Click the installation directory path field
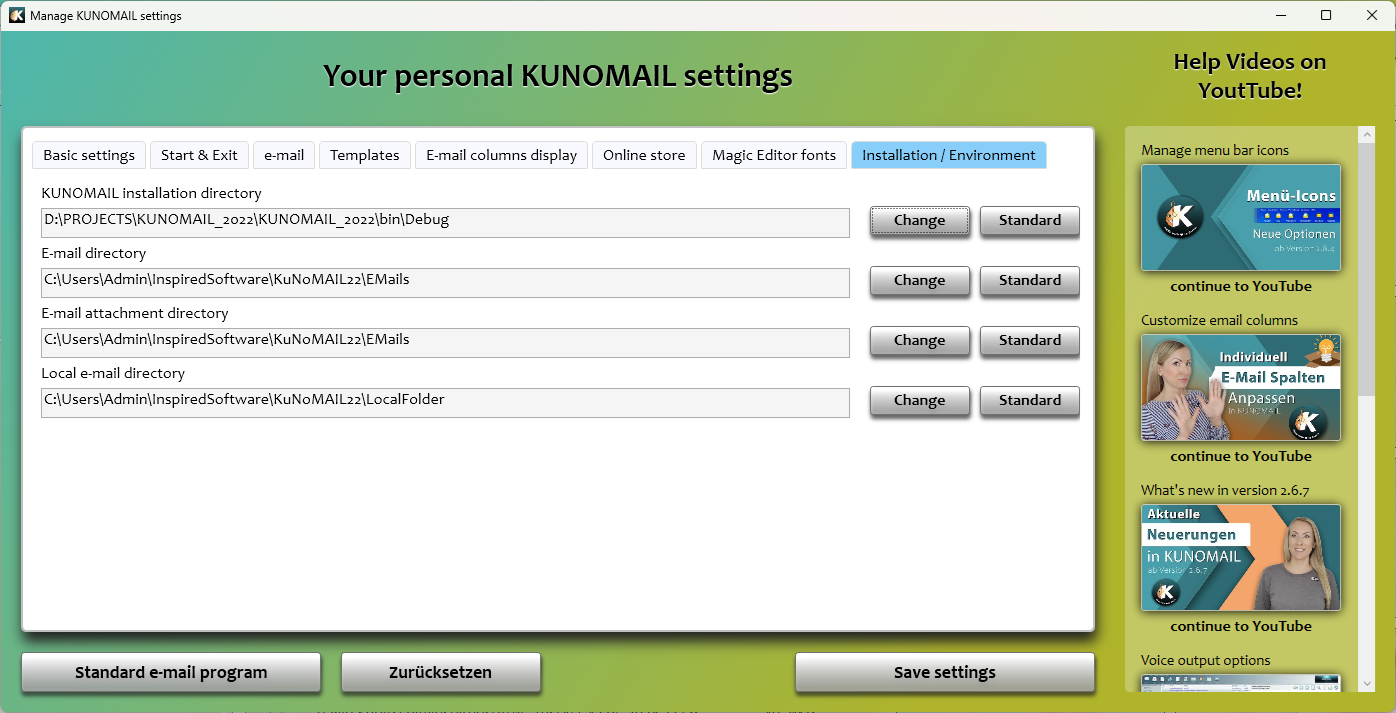 pos(445,223)
